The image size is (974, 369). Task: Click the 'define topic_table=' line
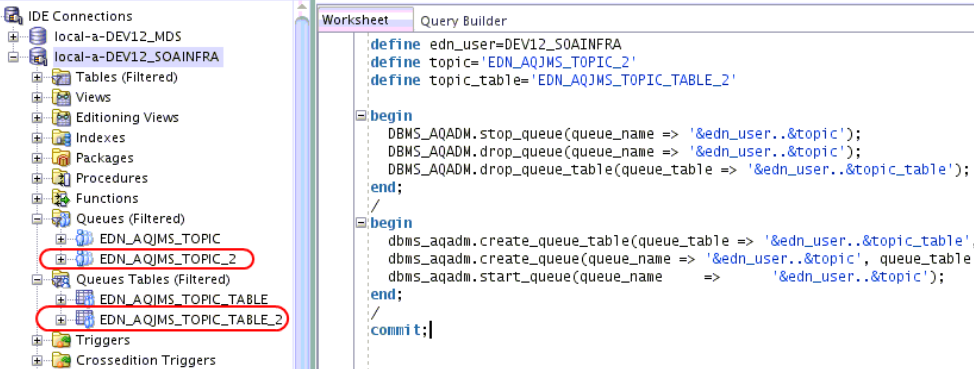553,80
